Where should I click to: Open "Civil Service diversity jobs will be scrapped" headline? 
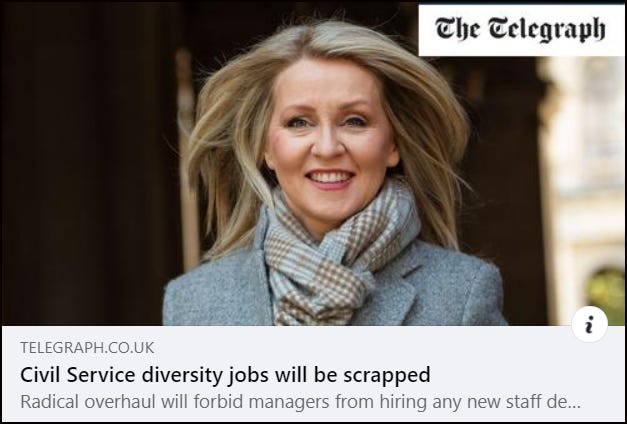pos(225,375)
